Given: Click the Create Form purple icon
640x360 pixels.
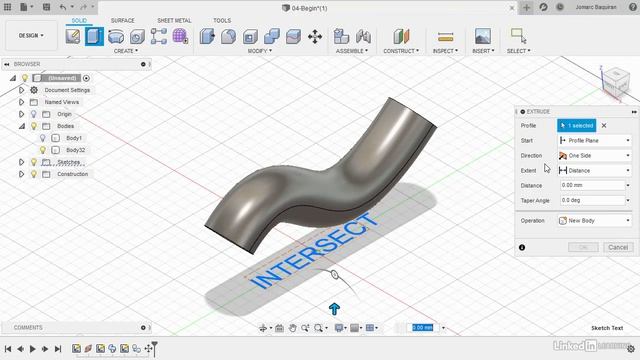Looking at the screenshot, I should coord(180,36).
